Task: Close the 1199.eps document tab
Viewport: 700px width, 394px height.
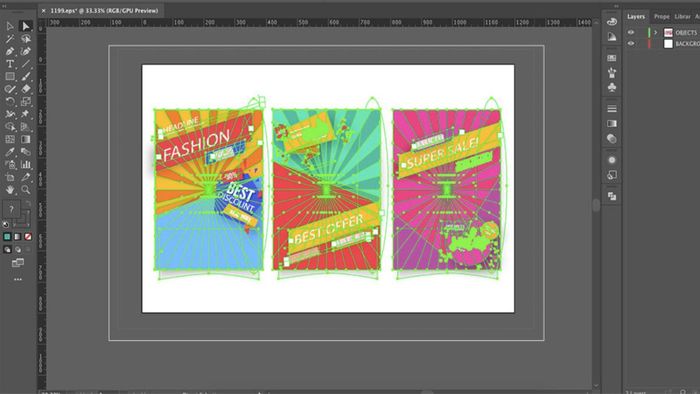Action: click(43, 11)
